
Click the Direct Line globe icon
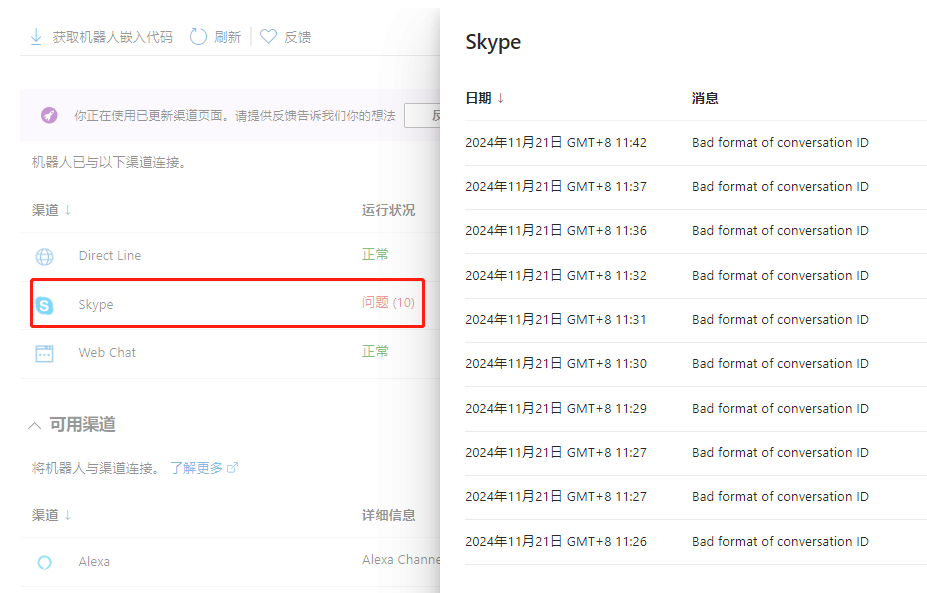pyautogui.click(x=44, y=255)
